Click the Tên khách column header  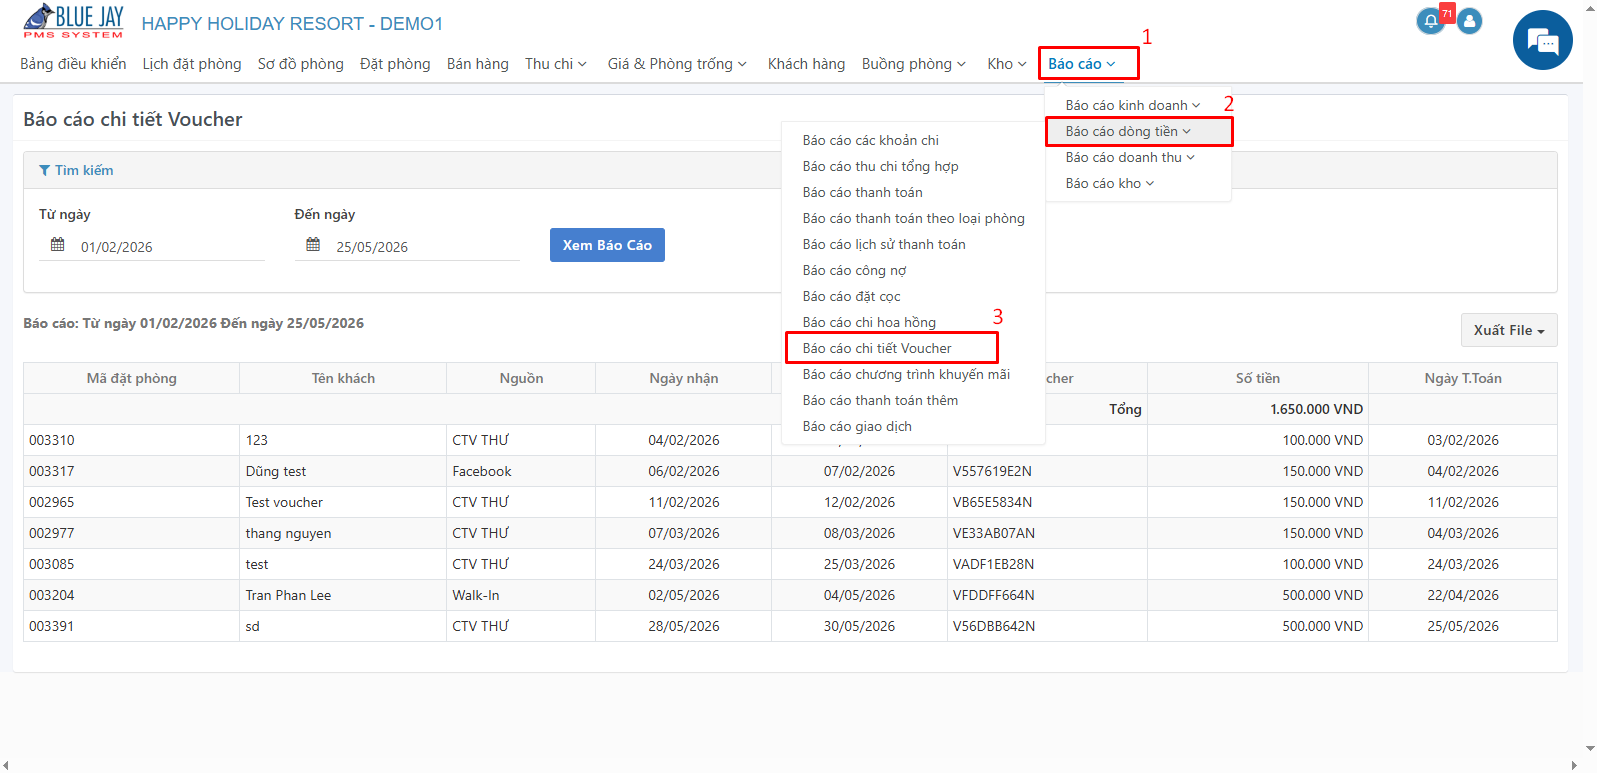pyautogui.click(x=343, y=378)
